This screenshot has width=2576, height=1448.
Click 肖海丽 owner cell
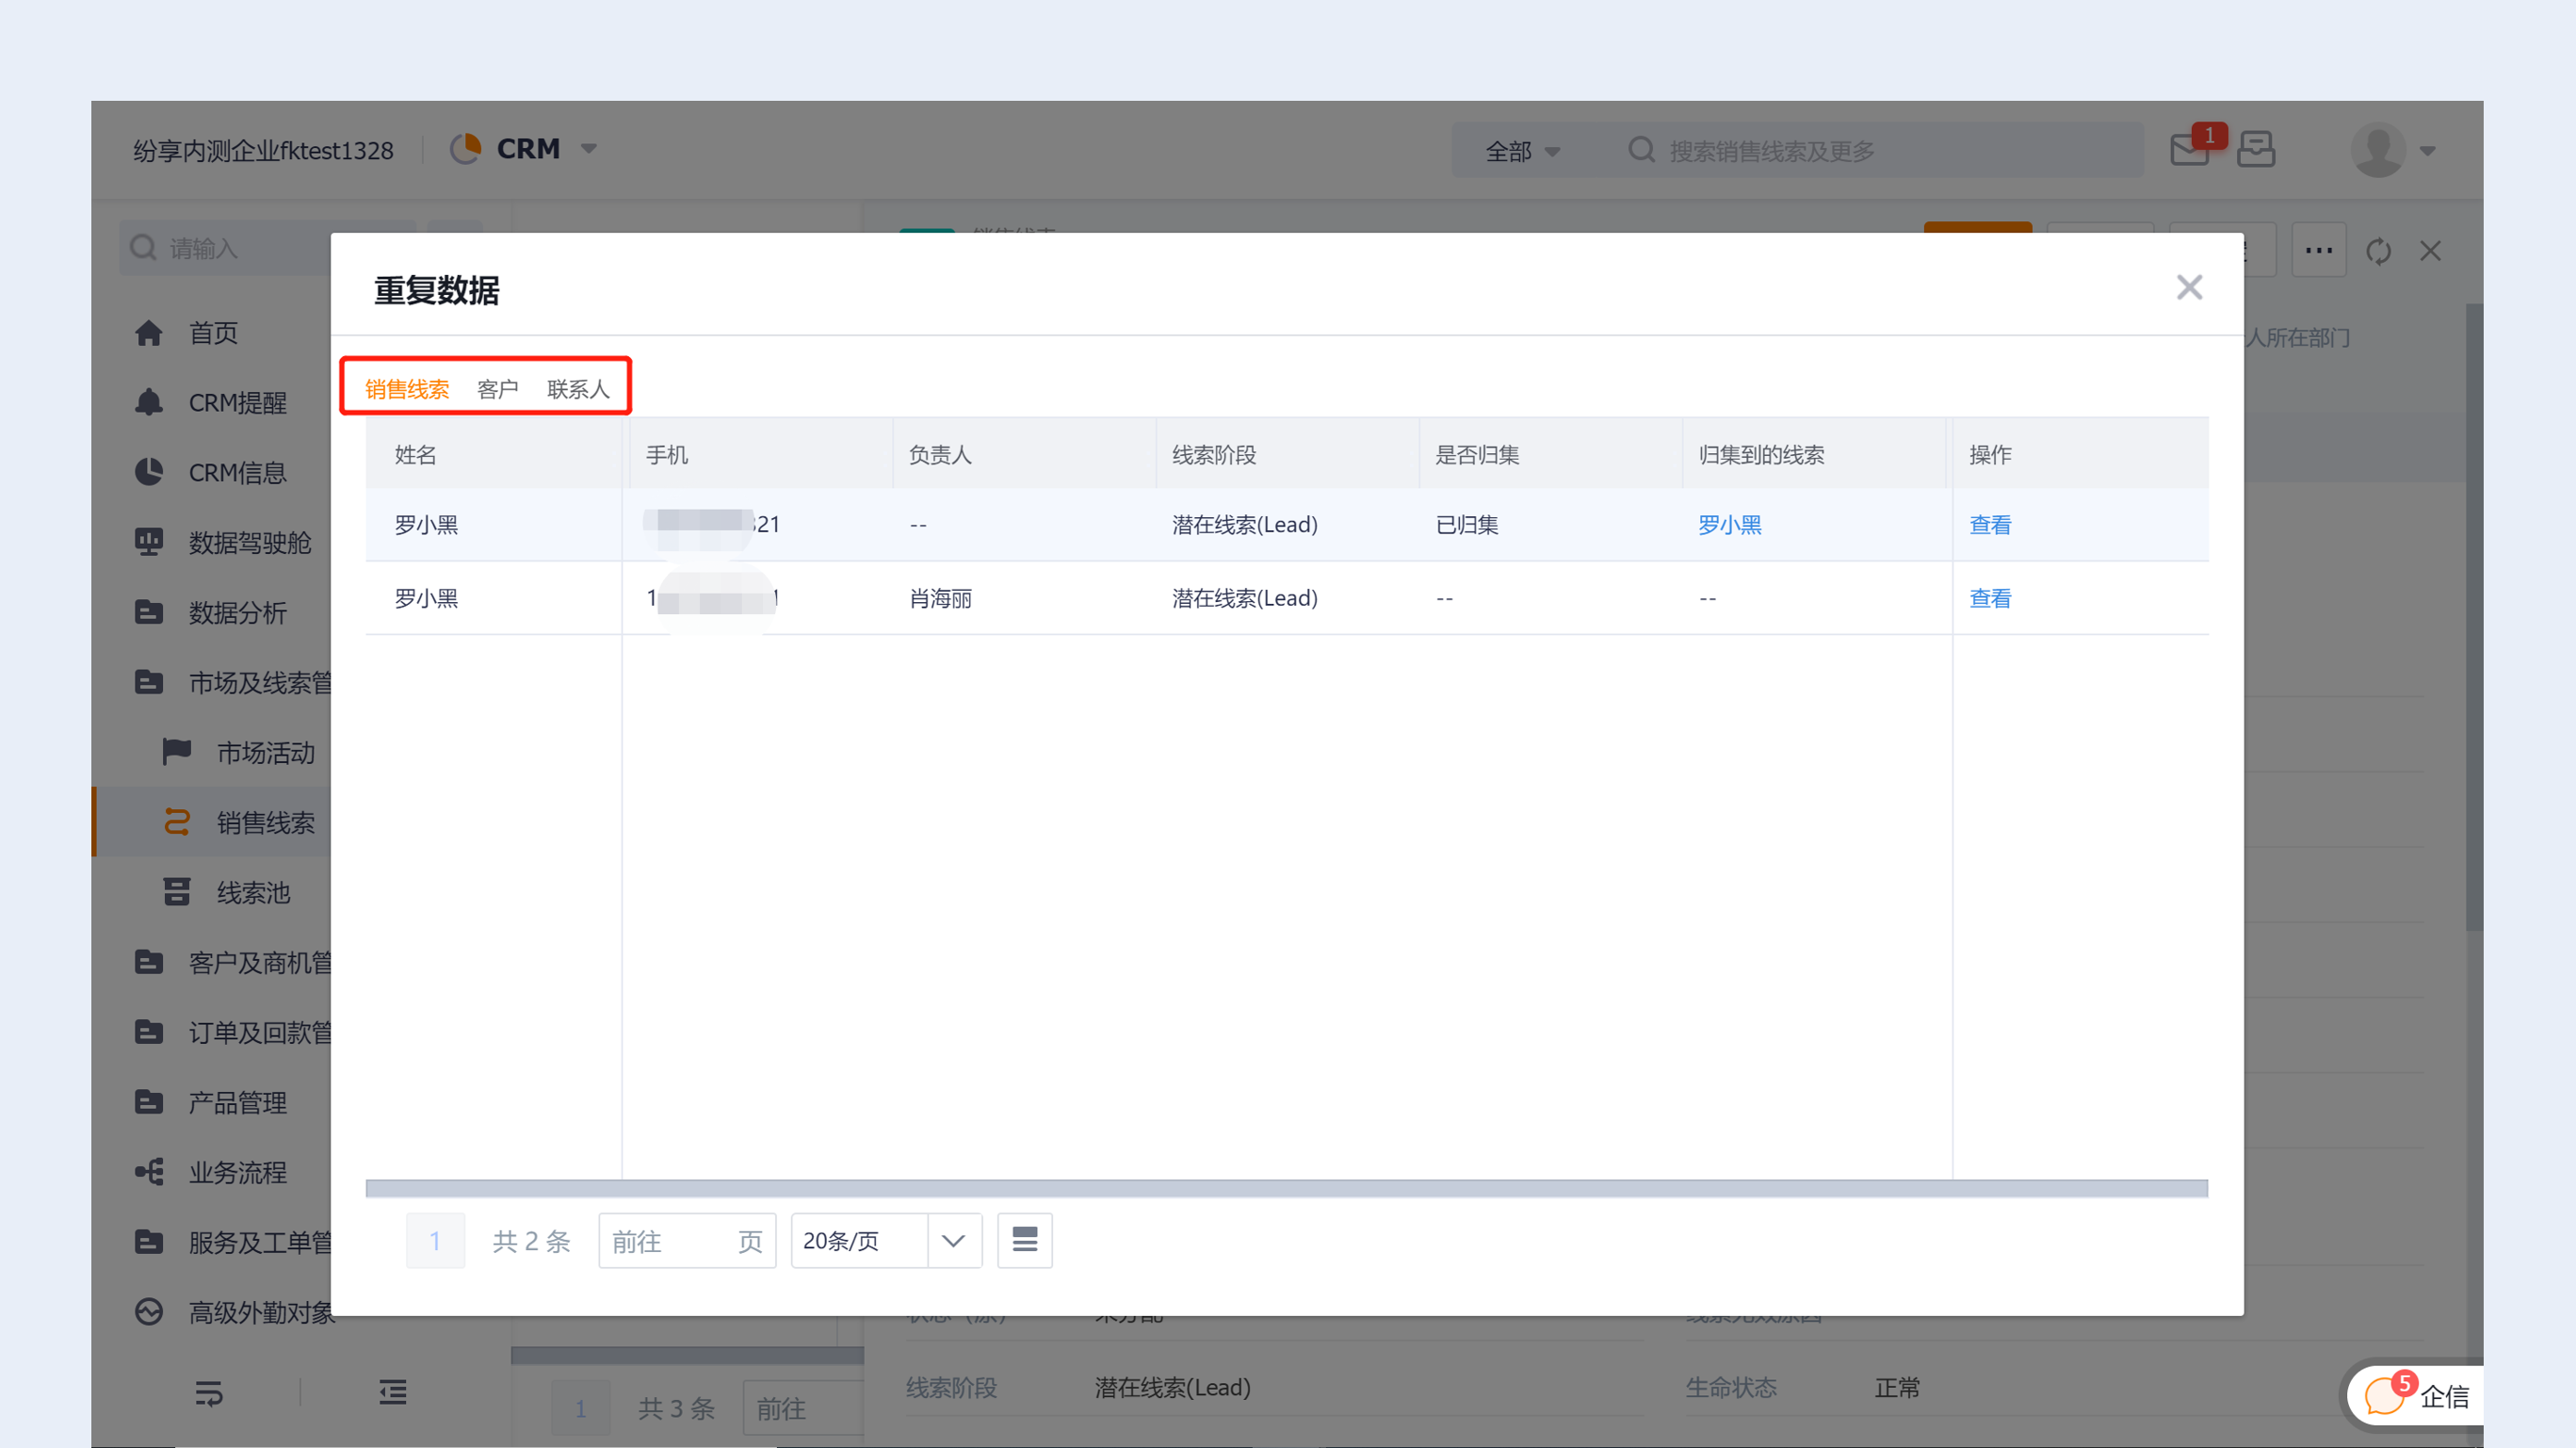(x=940, y=598)
